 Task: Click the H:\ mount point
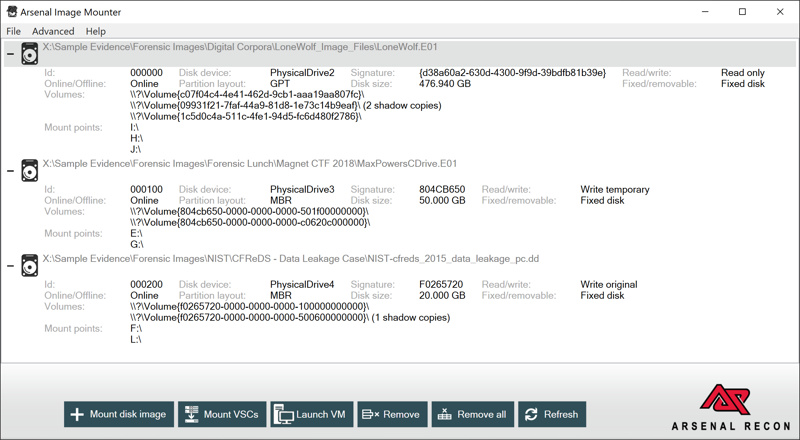pos(136,138)
